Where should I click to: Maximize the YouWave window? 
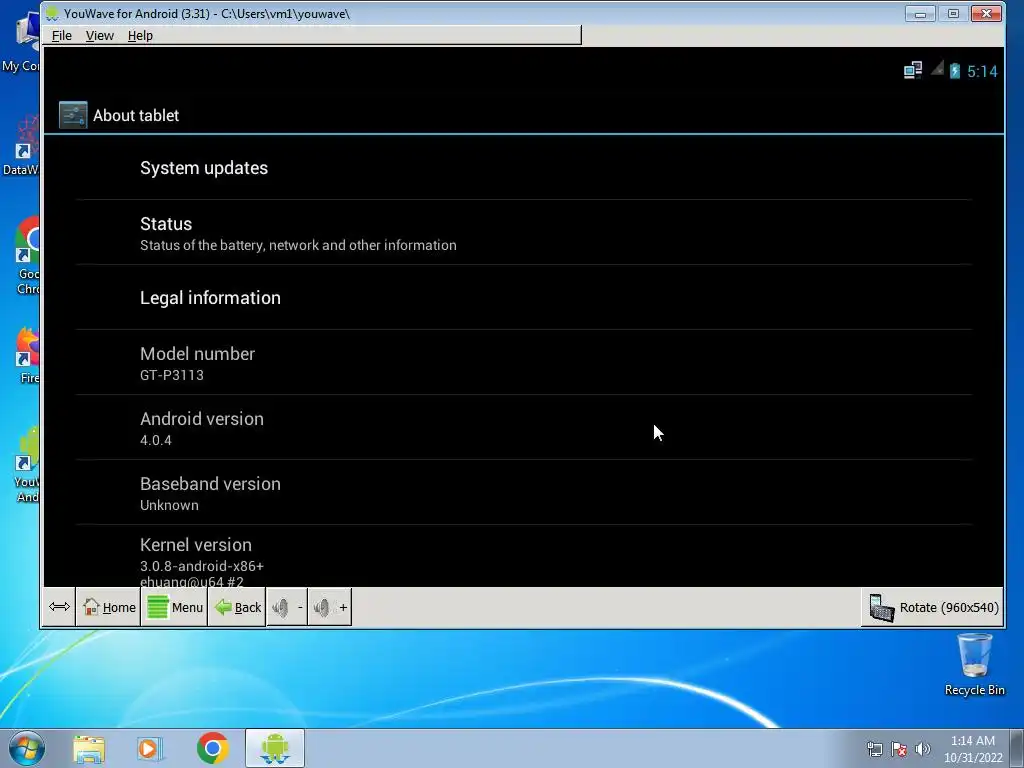(953, 13)
